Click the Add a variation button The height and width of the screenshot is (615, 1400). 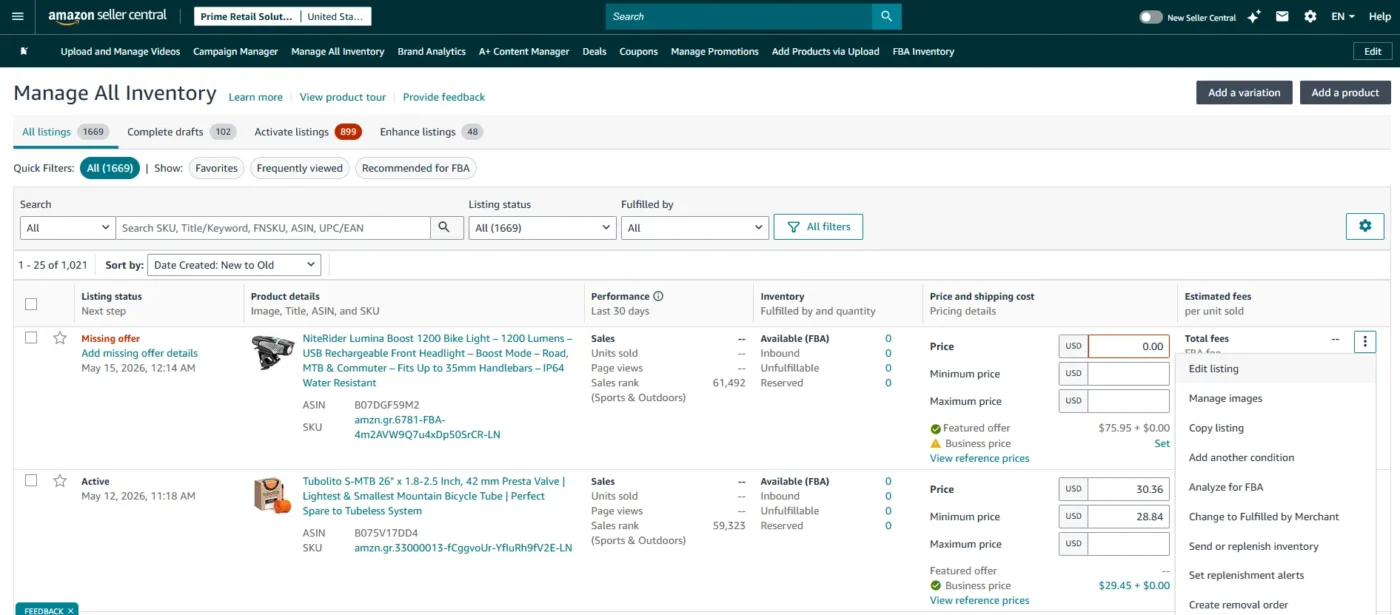(x=1244, y=92)
